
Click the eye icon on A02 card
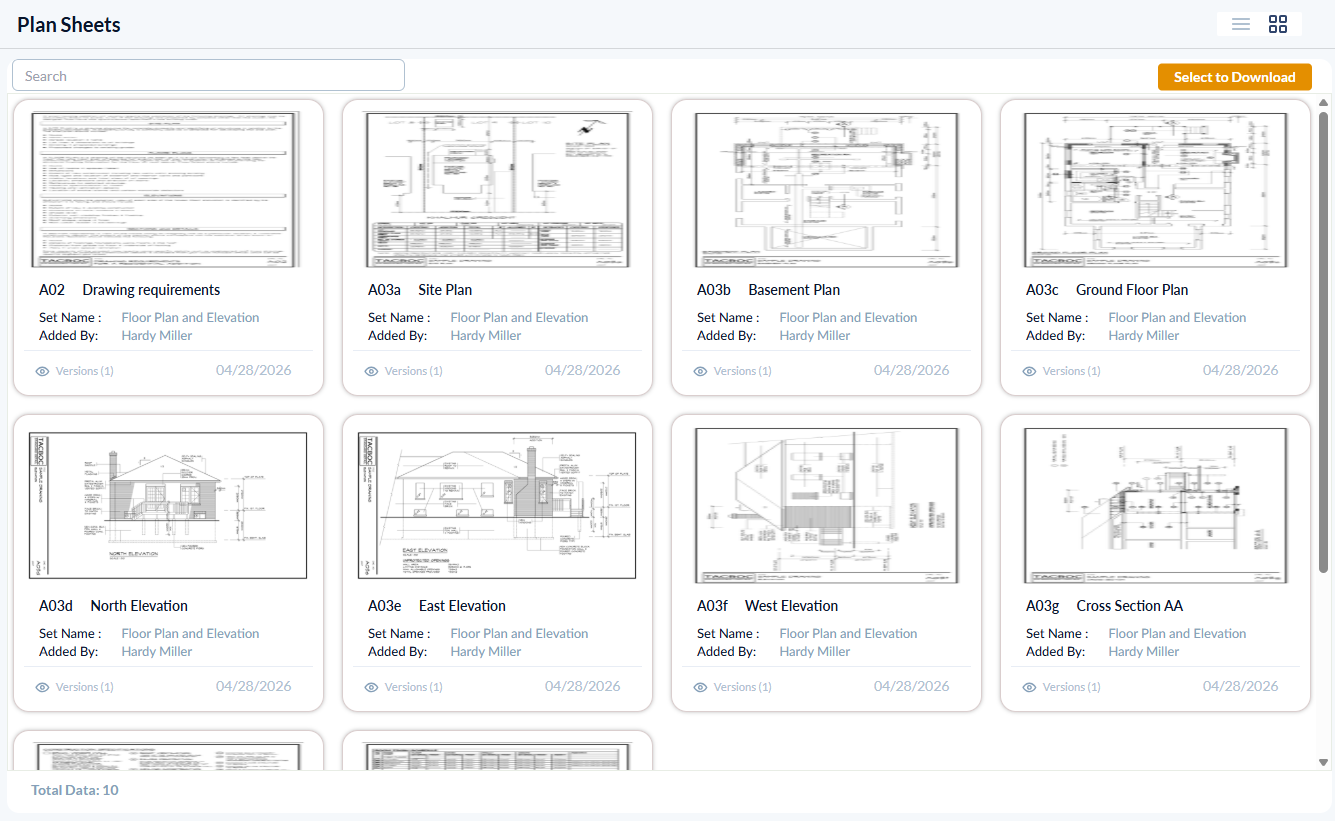coord(42,371)
